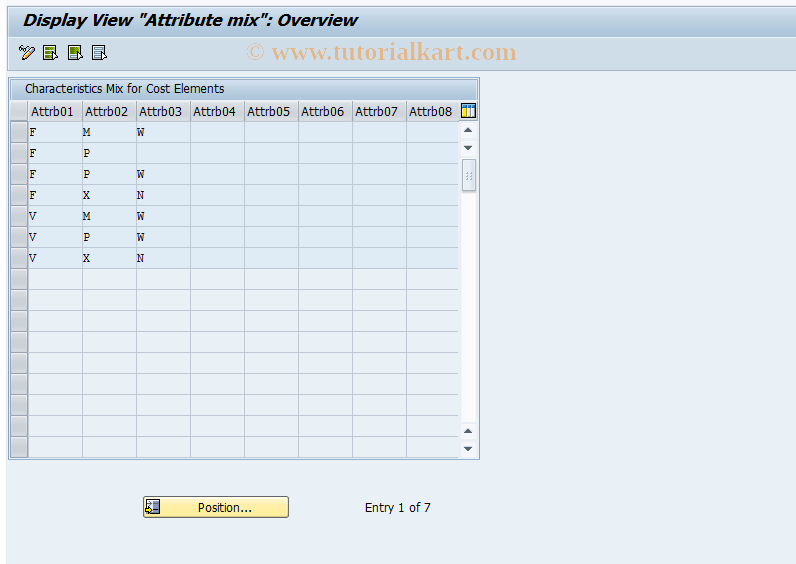Select the Attrb08 column header
The image size is (796, 564).
(x=433, y=111)
